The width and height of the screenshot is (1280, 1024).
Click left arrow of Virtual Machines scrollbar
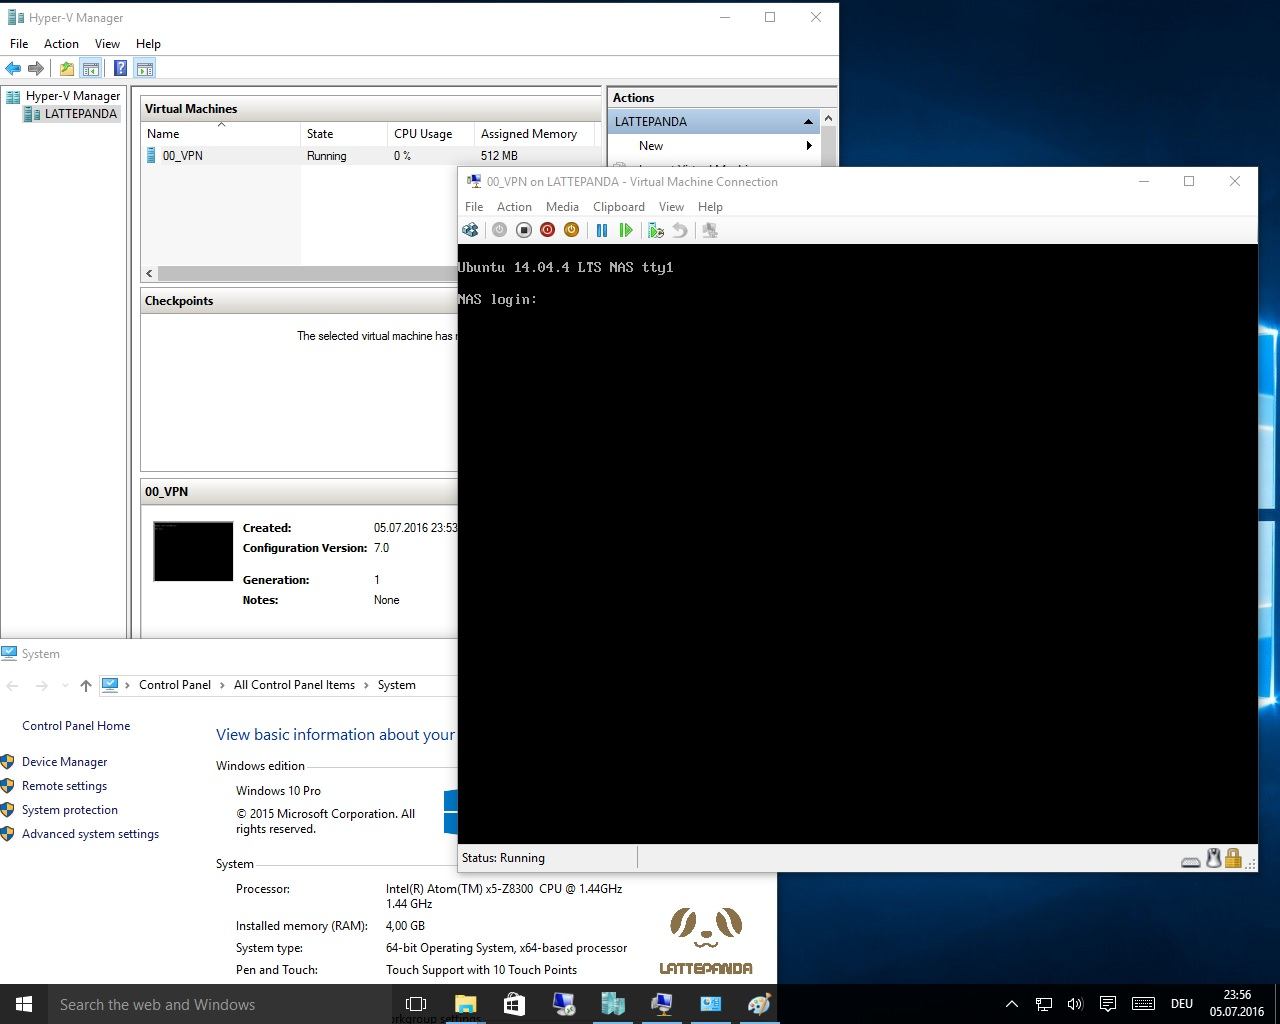point(150,273)
